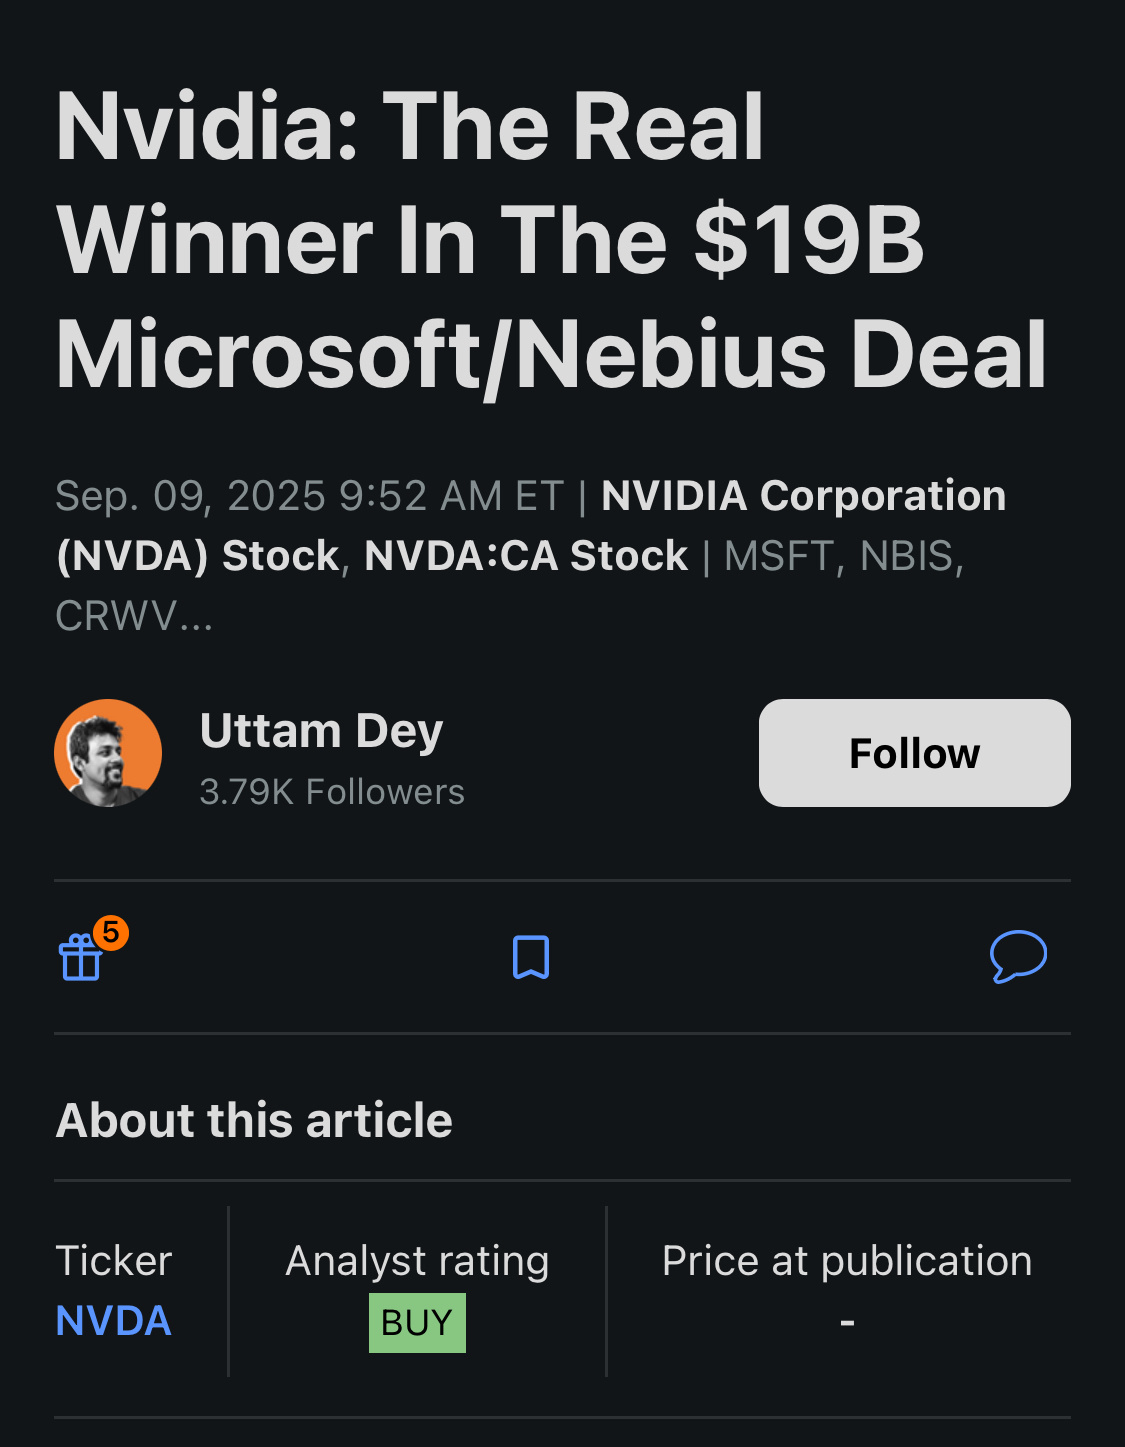Click the Nvidia article headline

550,240
